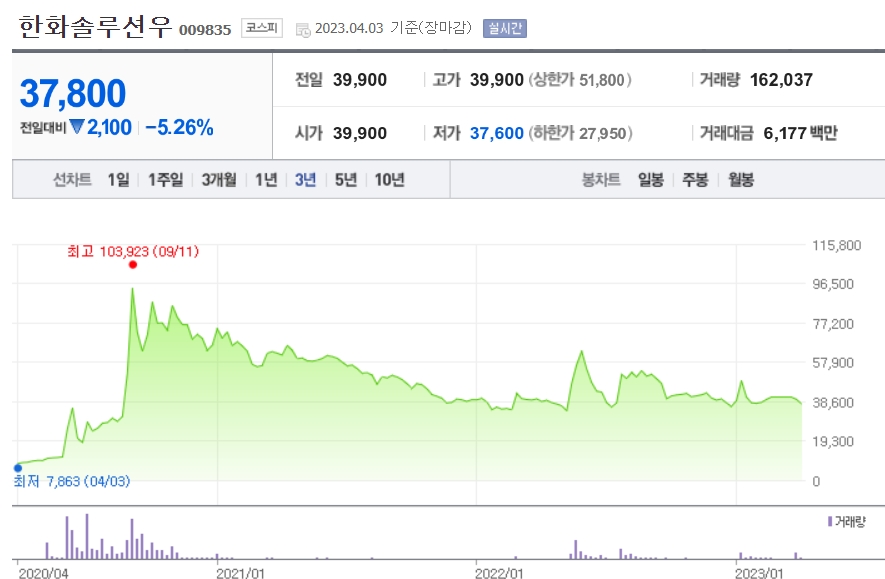Image resolution: width=885 pixels, height=579 pixels.
Task: Click the change percentage -5.26%
Action: (x=179, y=128)
